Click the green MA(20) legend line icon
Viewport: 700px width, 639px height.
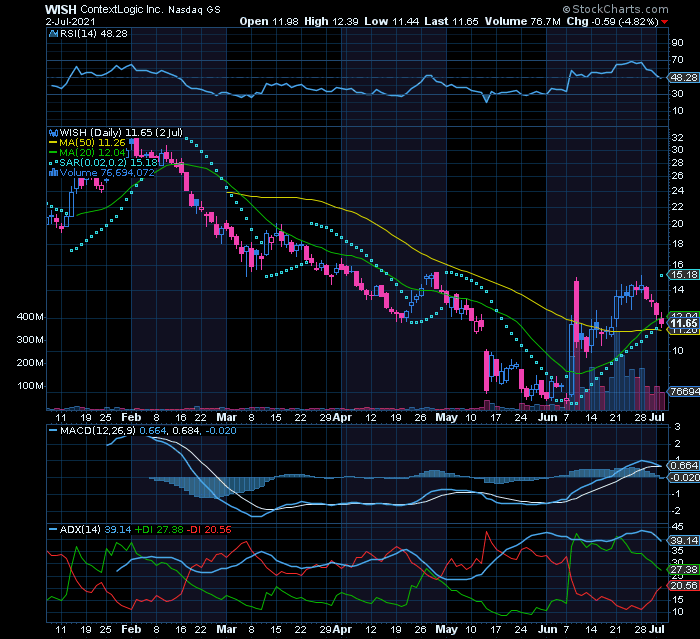pos(51,152)
